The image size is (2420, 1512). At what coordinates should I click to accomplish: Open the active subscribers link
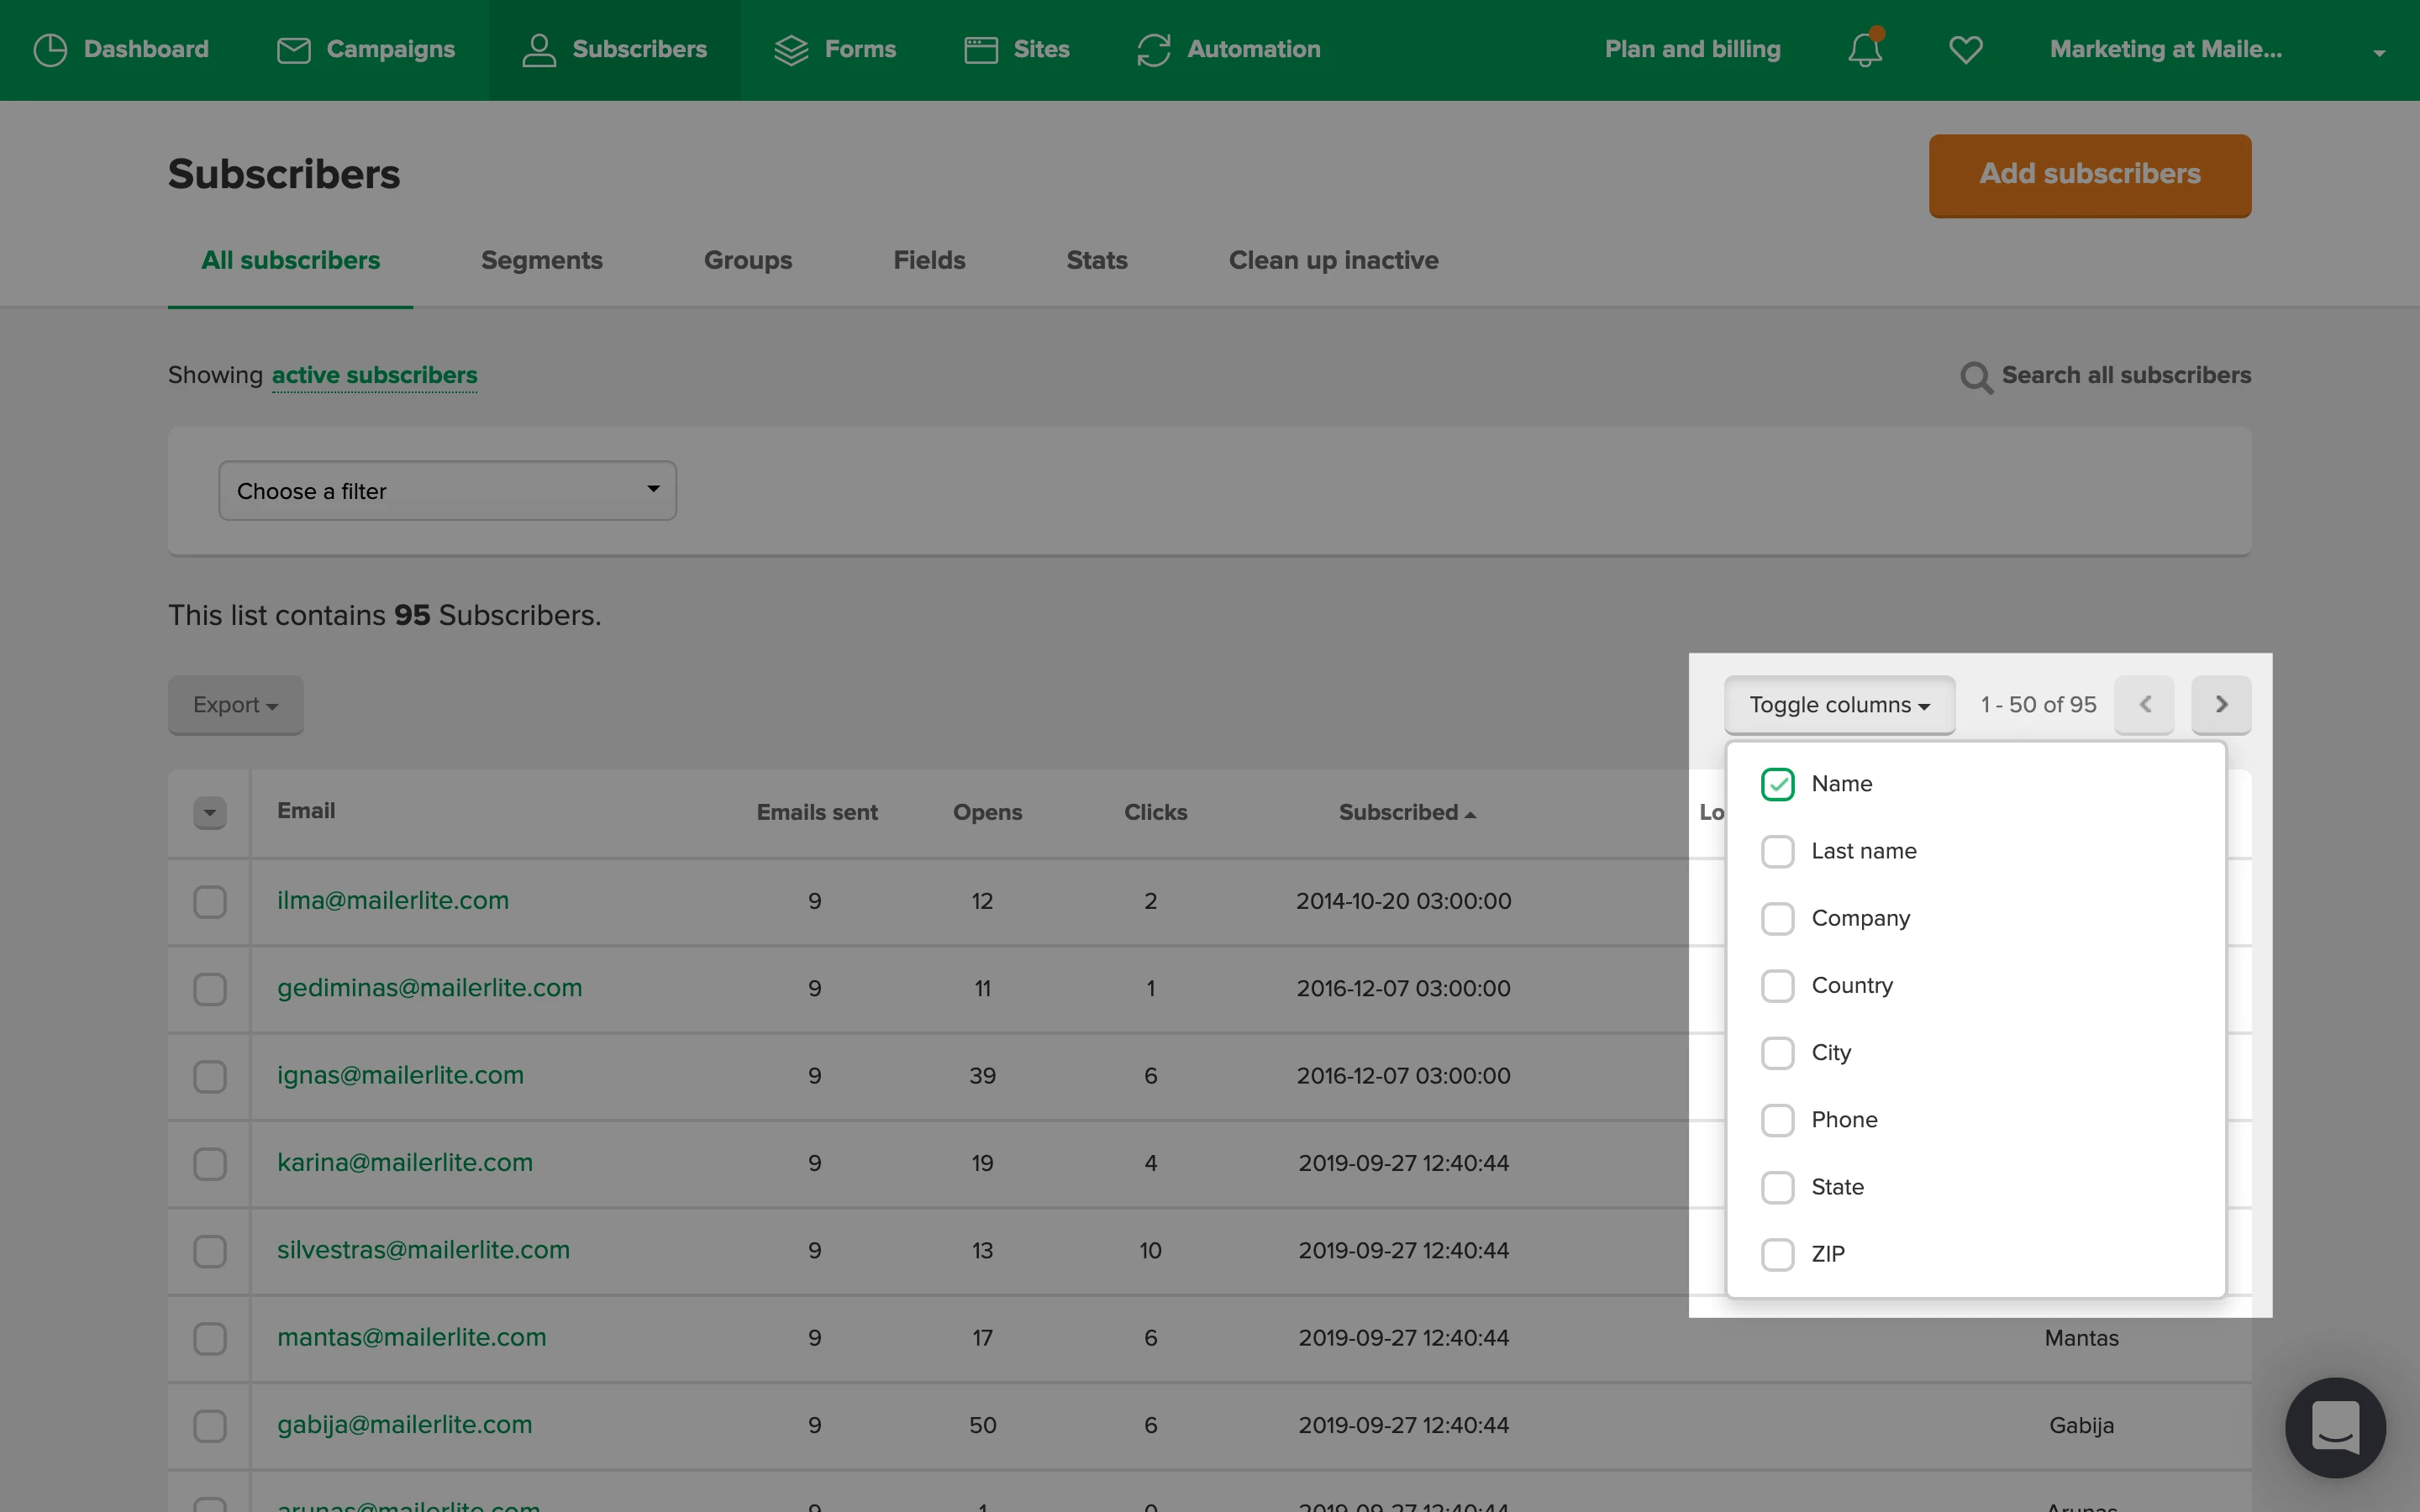(x=374, y=375)
